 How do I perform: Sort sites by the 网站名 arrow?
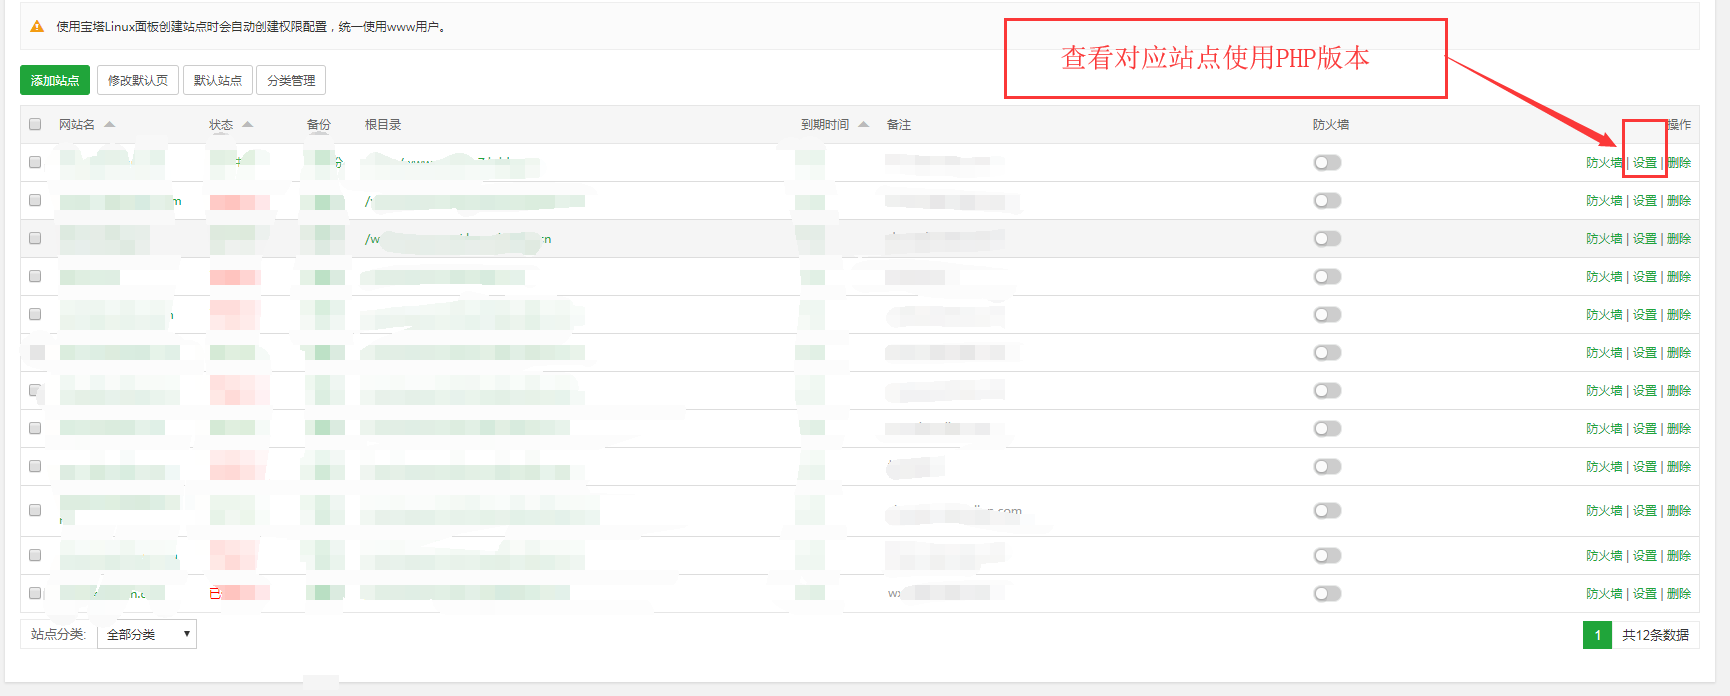click(109, 125)
